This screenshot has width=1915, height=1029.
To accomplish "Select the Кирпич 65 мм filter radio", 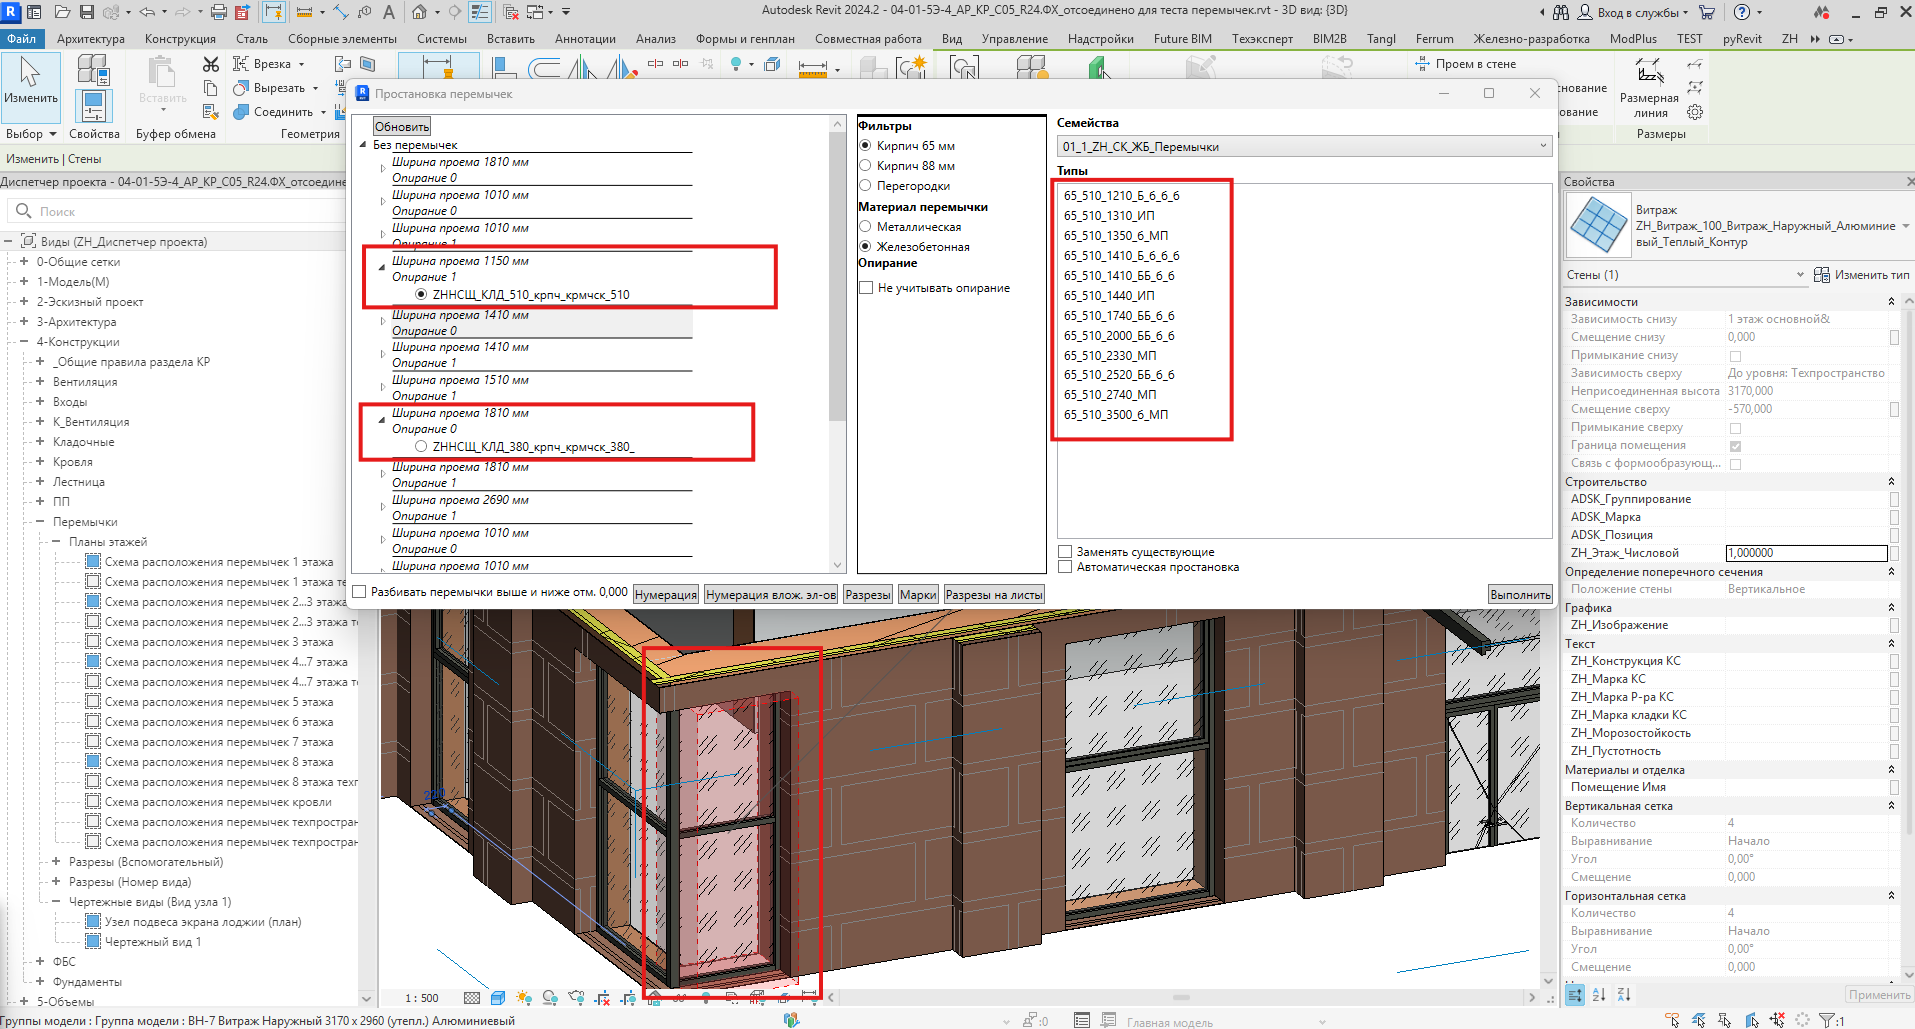I will coord(865,146).
